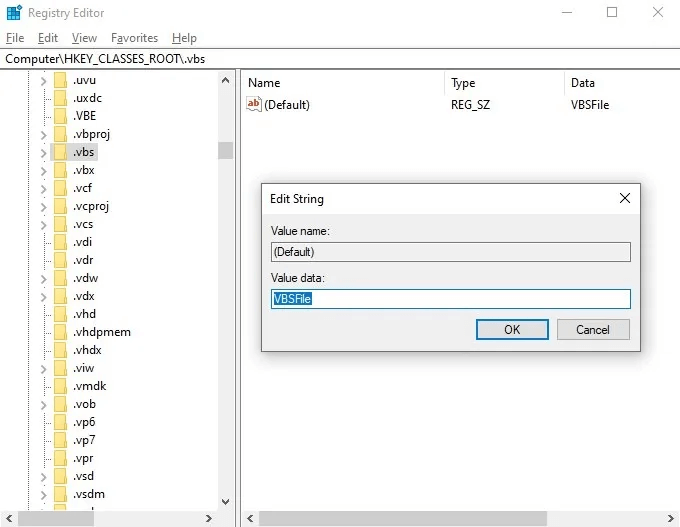Expand the .vbproj key
This screenshot has width=680, height=527.
[43, 135]
